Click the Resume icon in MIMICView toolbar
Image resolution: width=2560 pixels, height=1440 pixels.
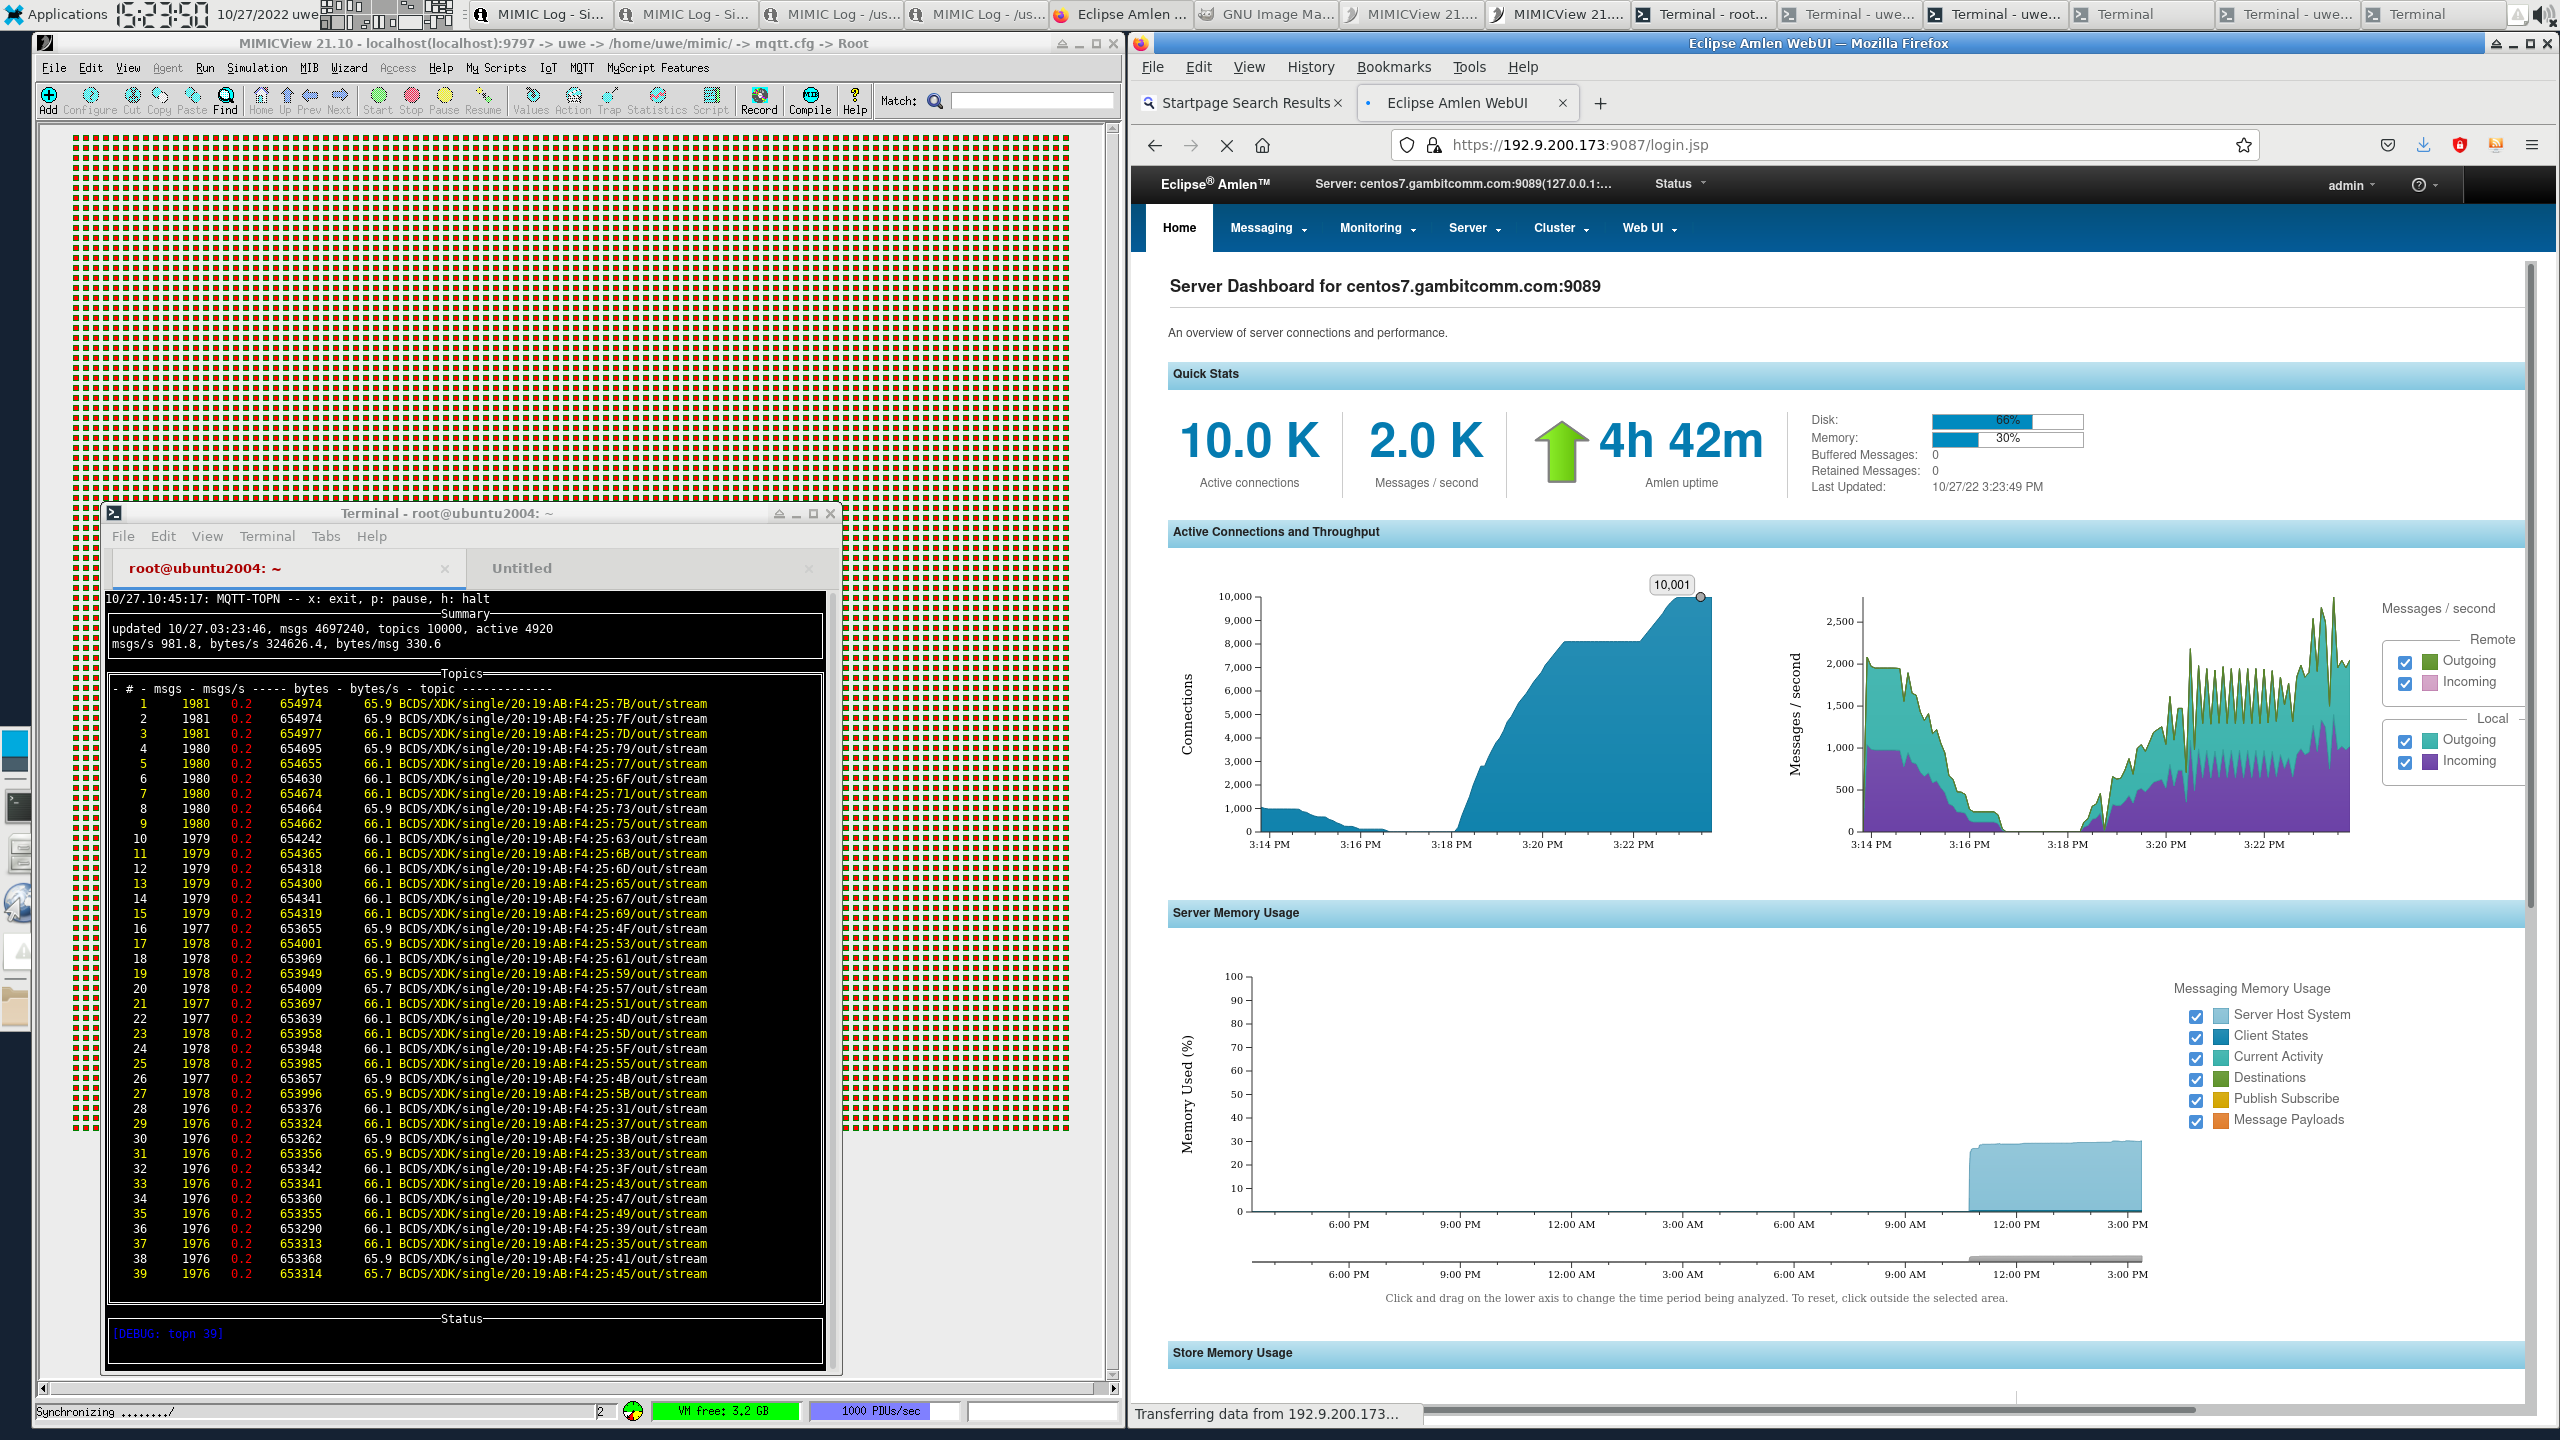pos(483,100)
